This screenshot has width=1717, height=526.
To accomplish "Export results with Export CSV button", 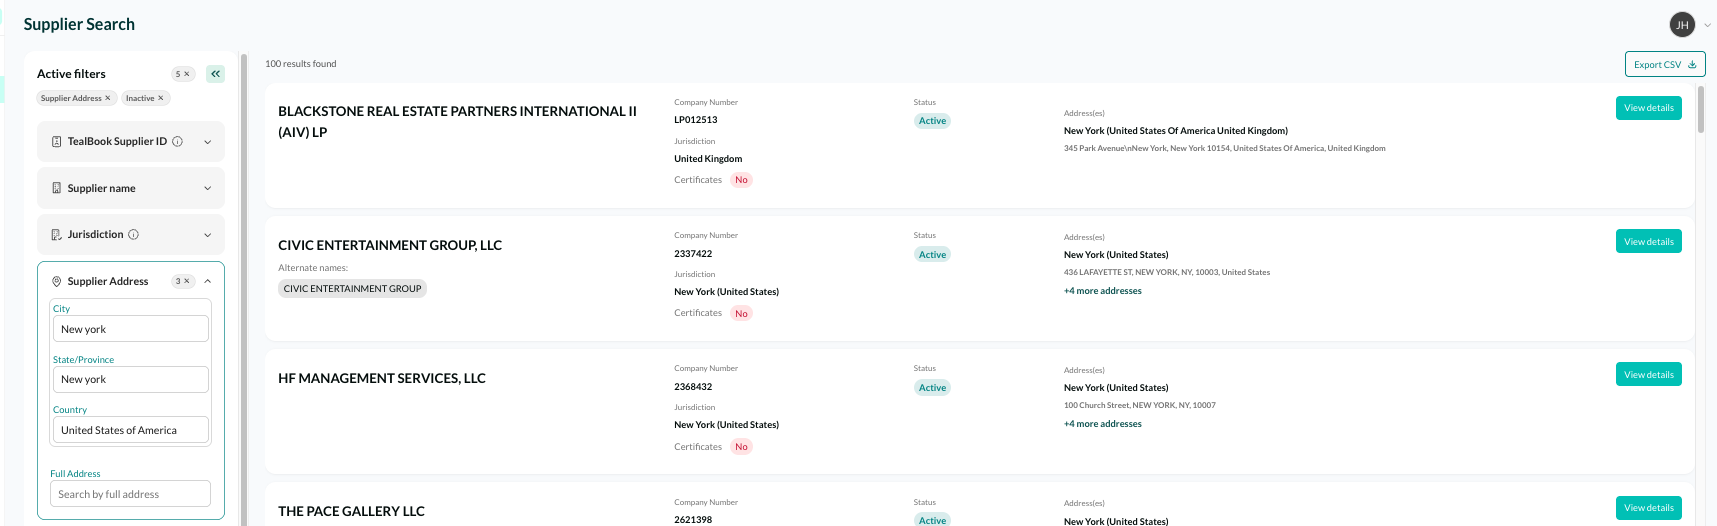I will point(1664,65).
